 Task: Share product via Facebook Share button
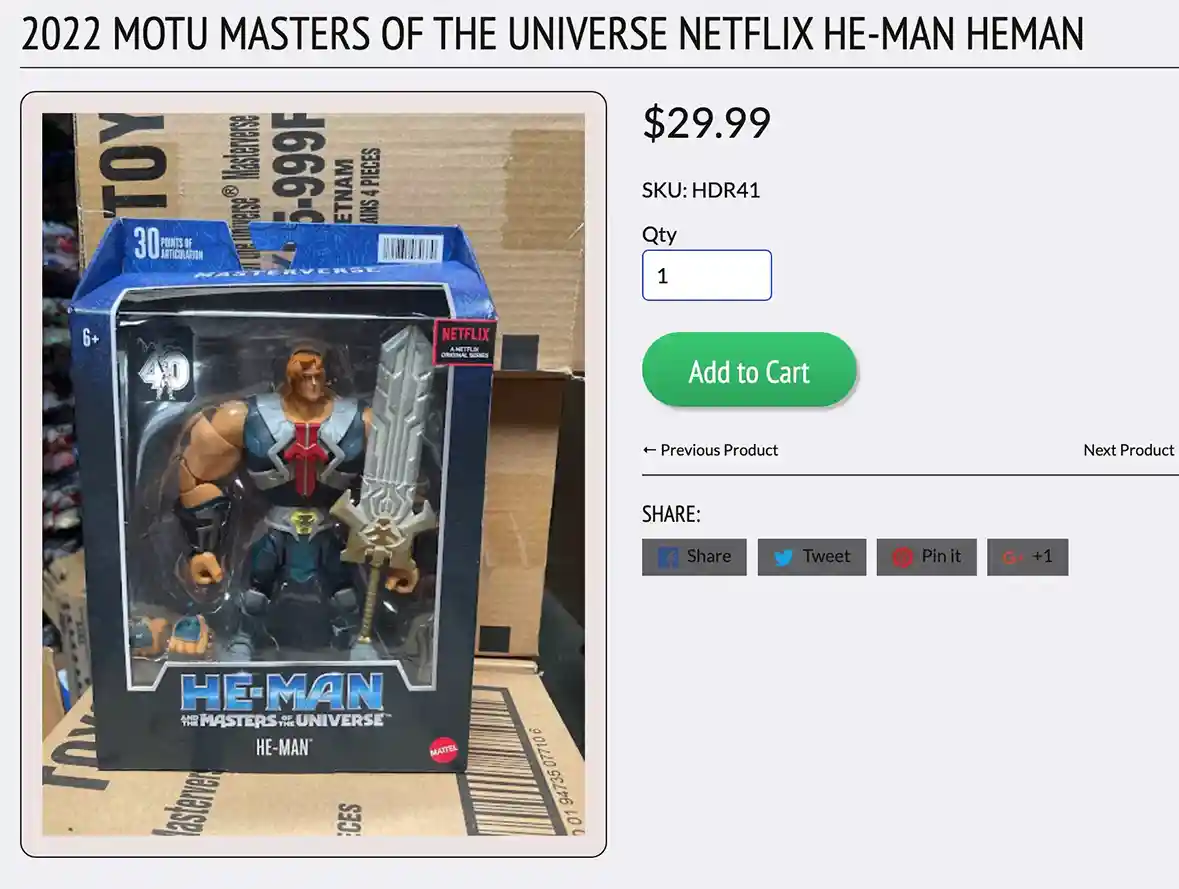694,557
